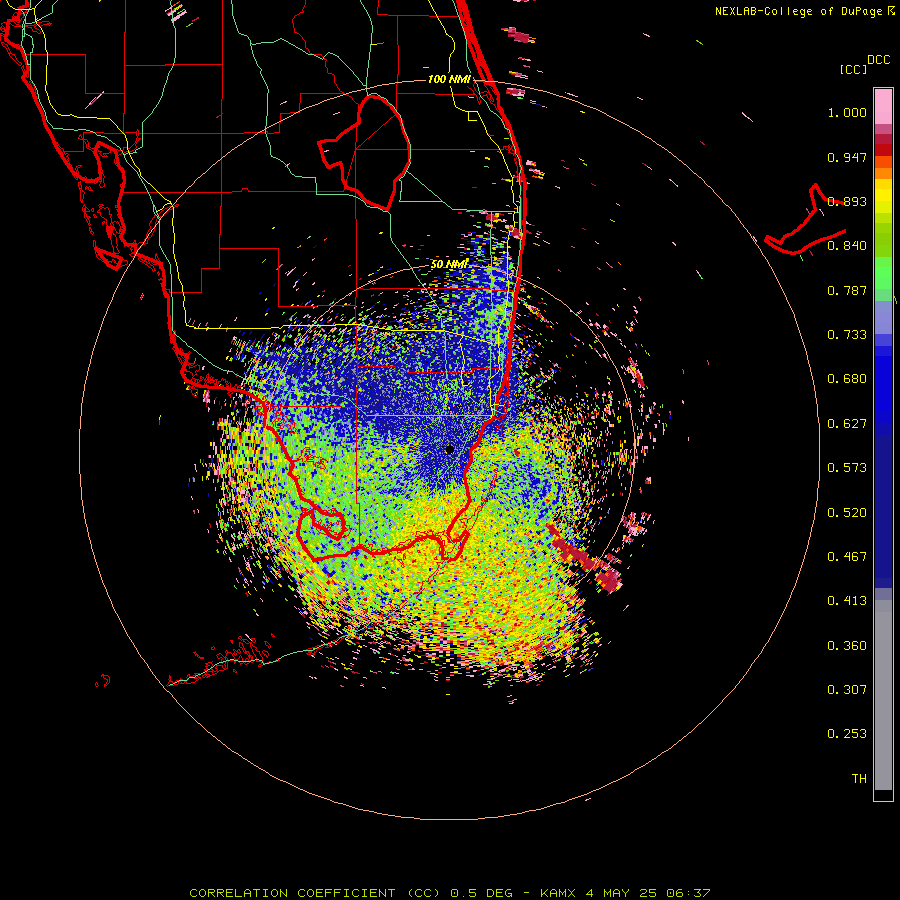
Task: Click the 0.947 color scale value
Action: [x=847, y=157]
